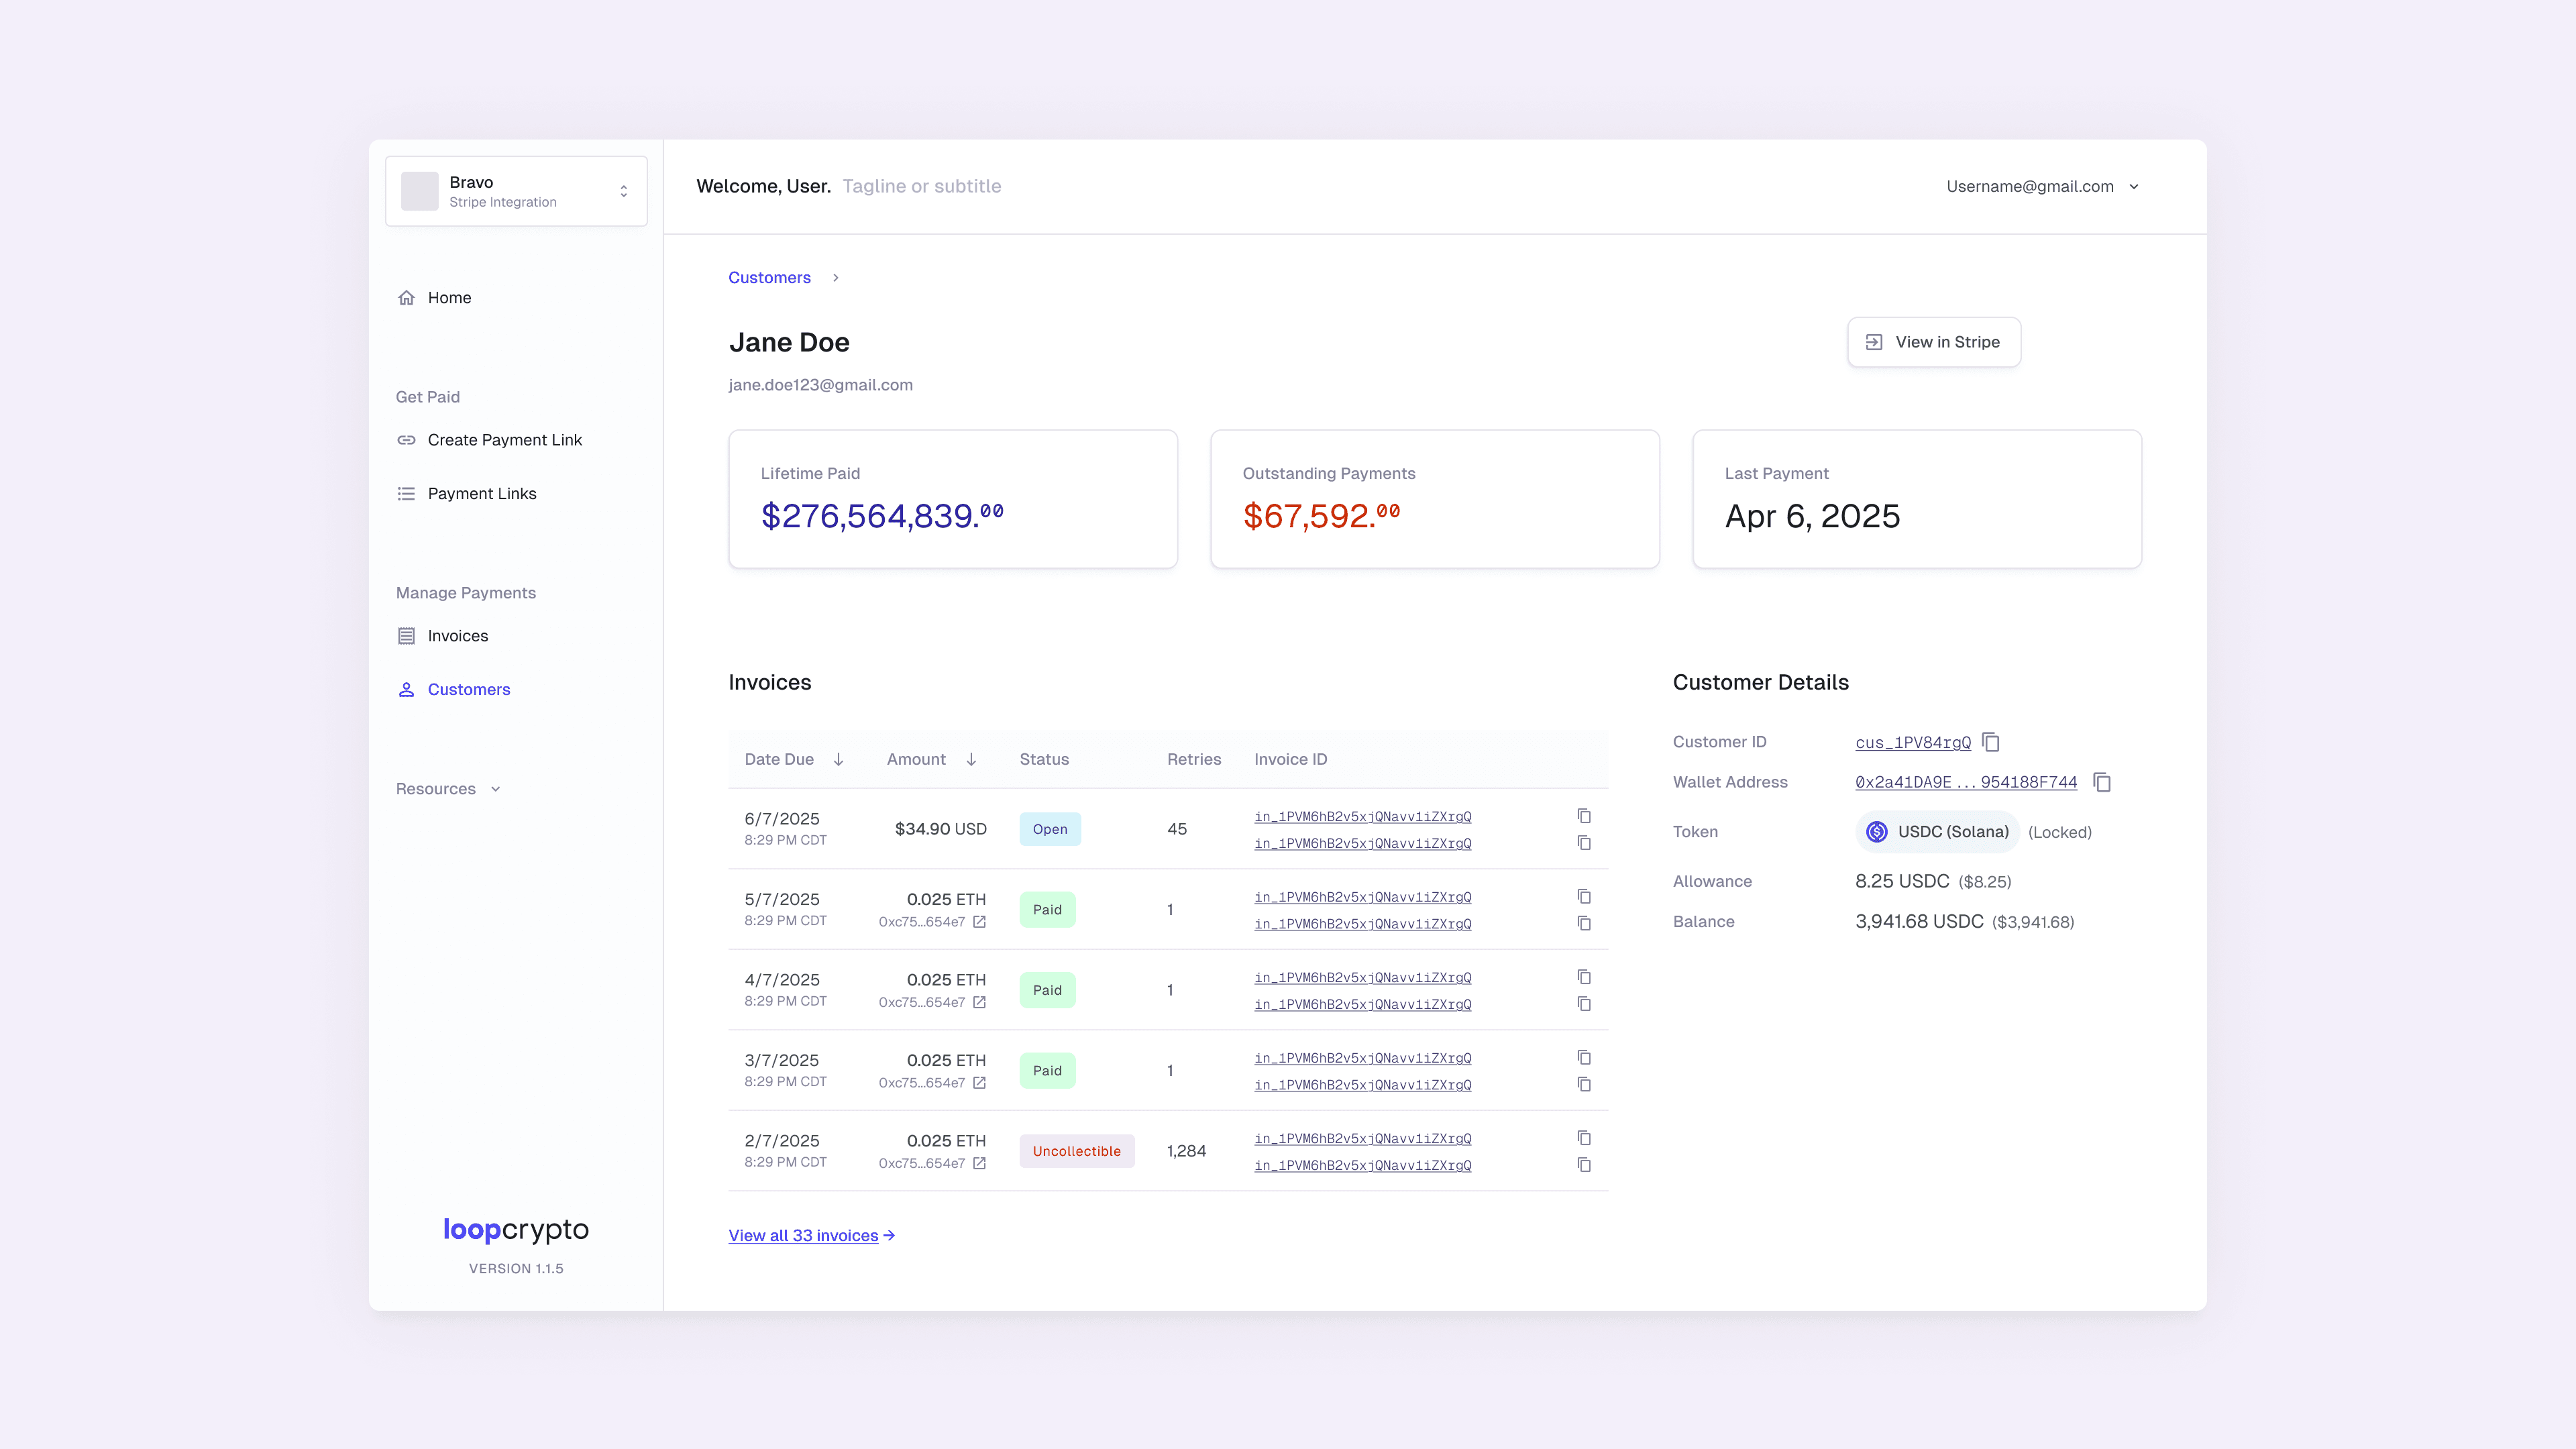Copy second invoice ID of 2/7/2025 row
The height and width of the screenshot is (1449, 2576).
[1584, 1165]
